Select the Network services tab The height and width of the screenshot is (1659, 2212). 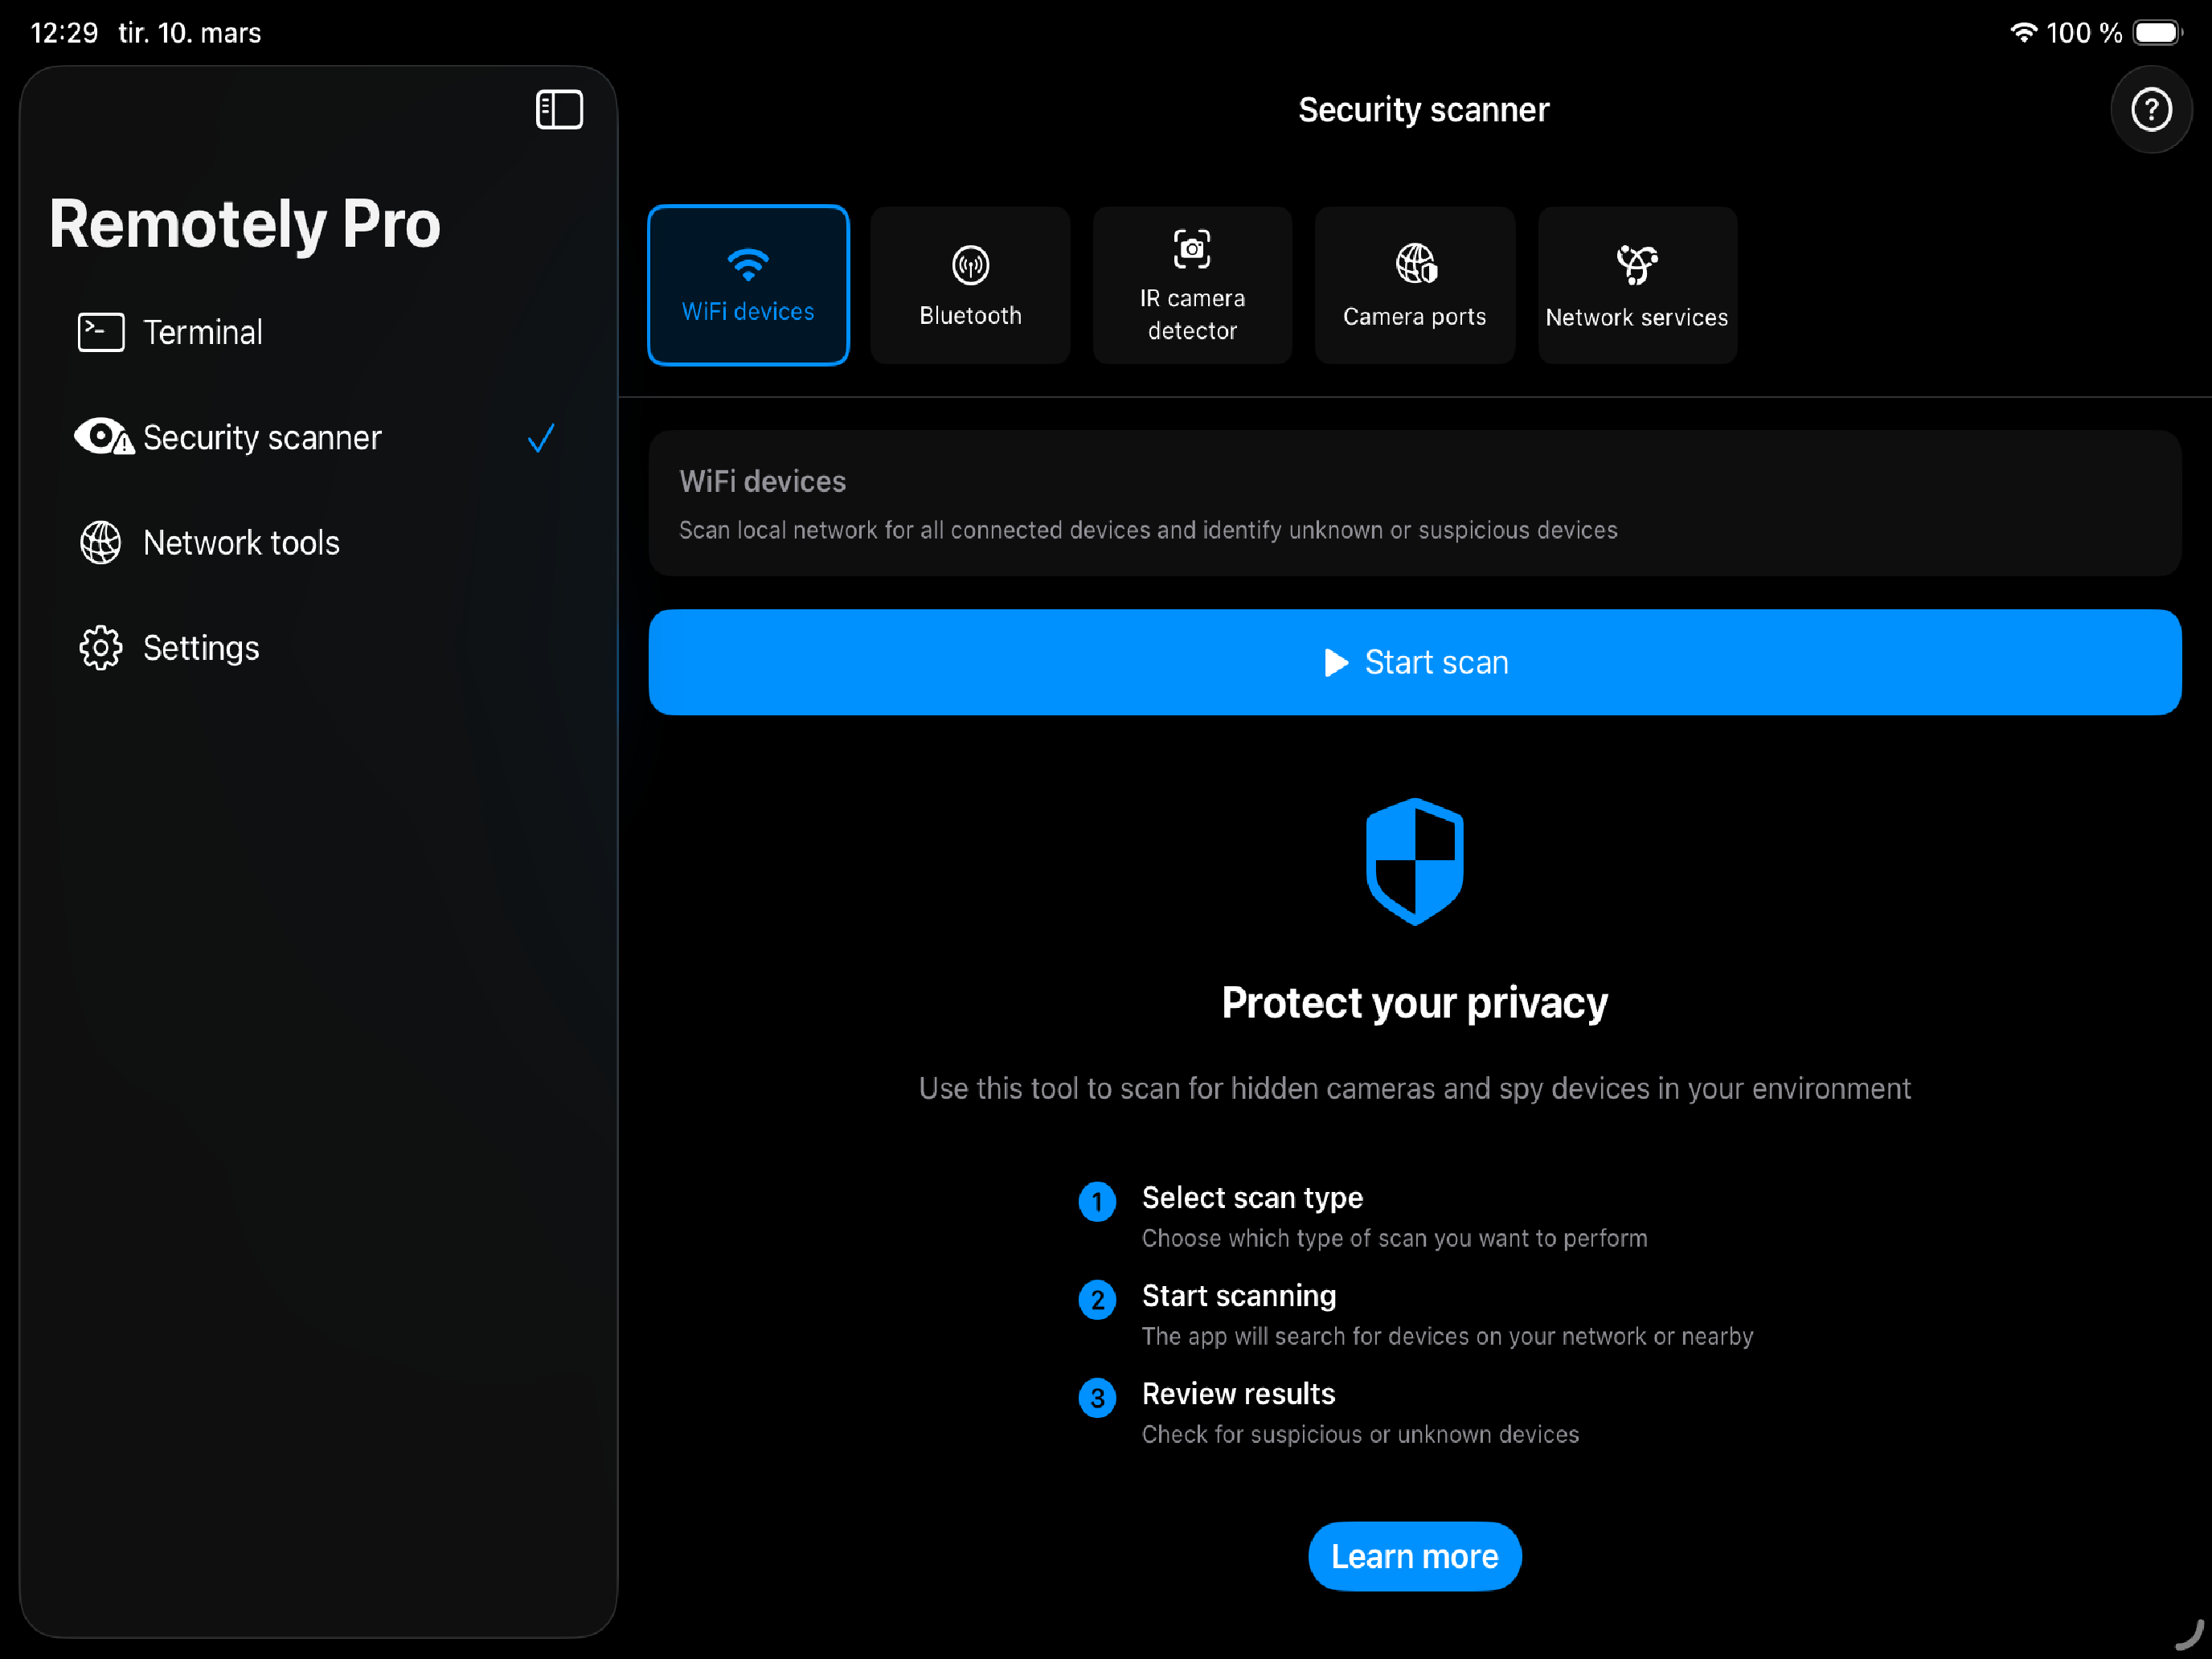click(x=1637, y=285)
